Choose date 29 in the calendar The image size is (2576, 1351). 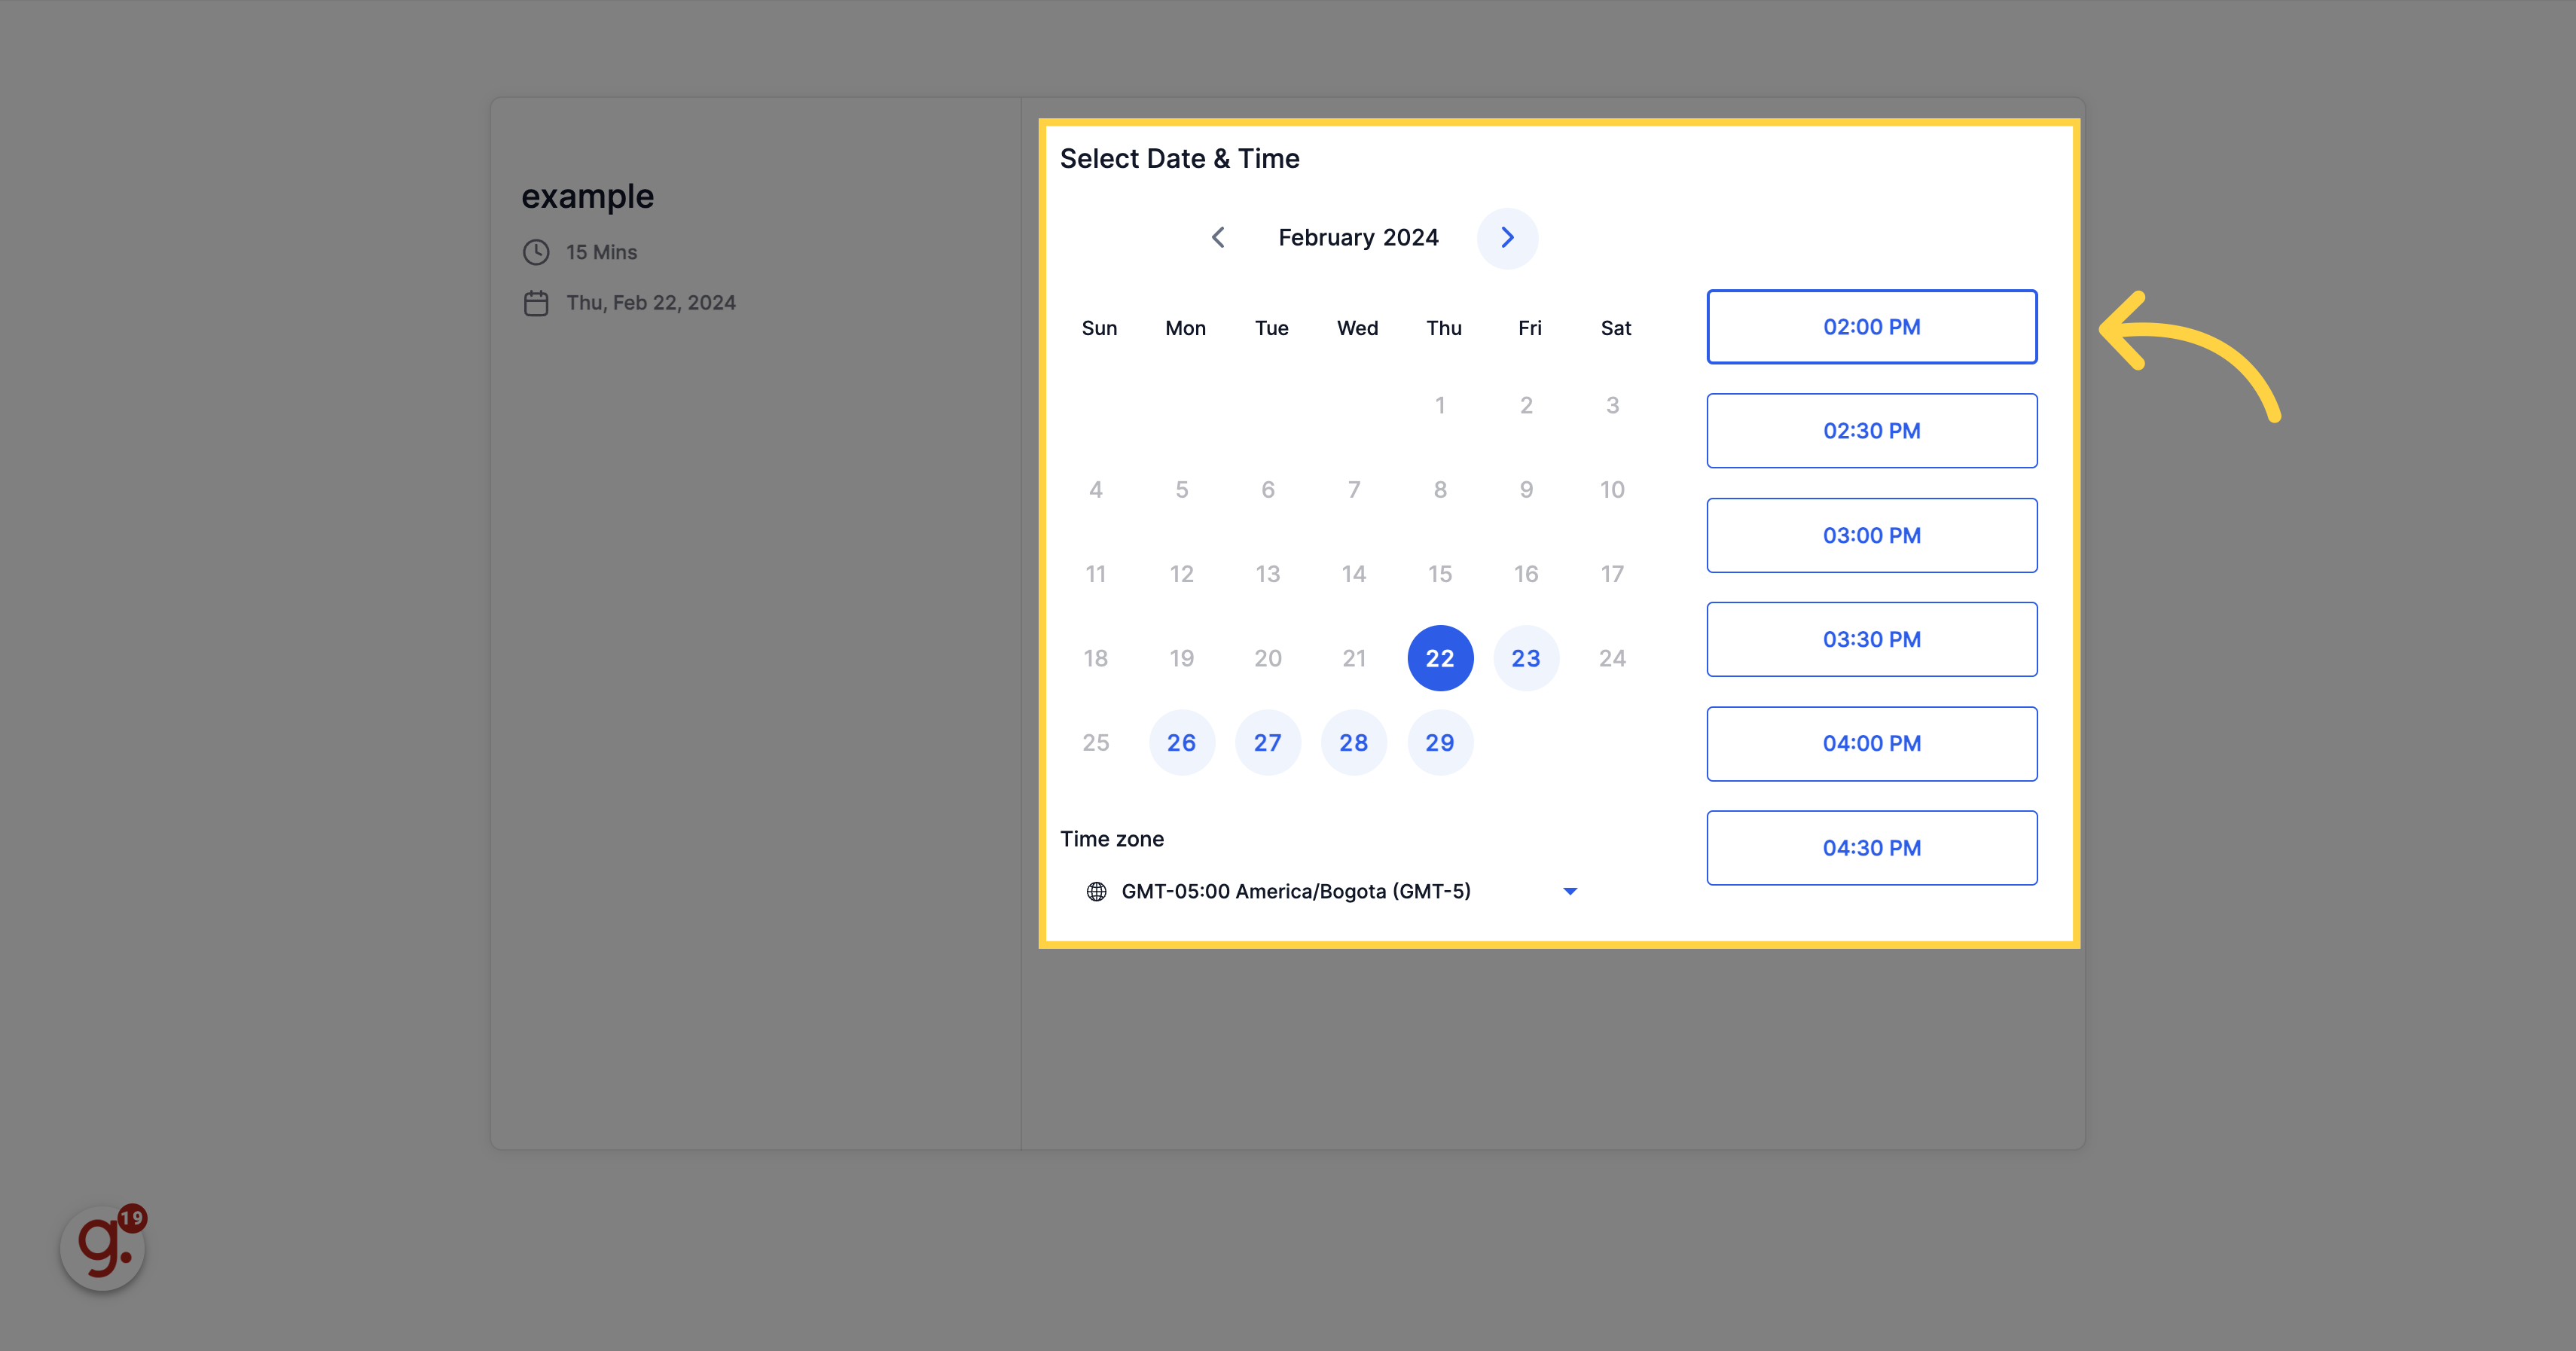pyautogui.click(x=1440, y=742)
